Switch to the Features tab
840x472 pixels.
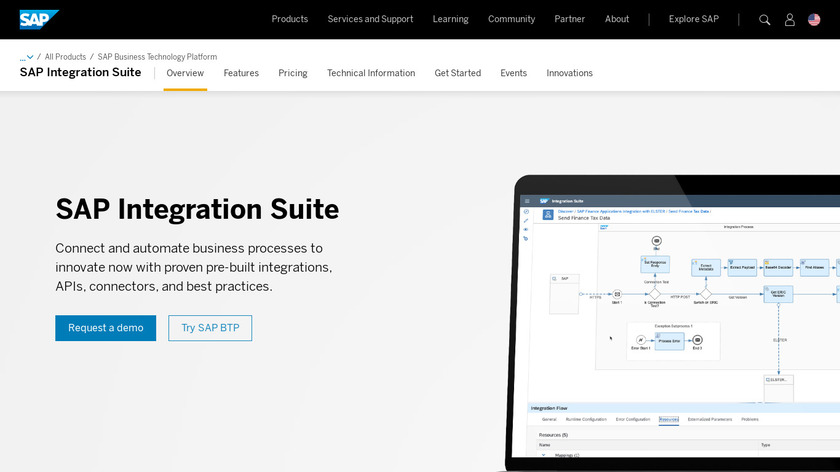click(241, 73)
